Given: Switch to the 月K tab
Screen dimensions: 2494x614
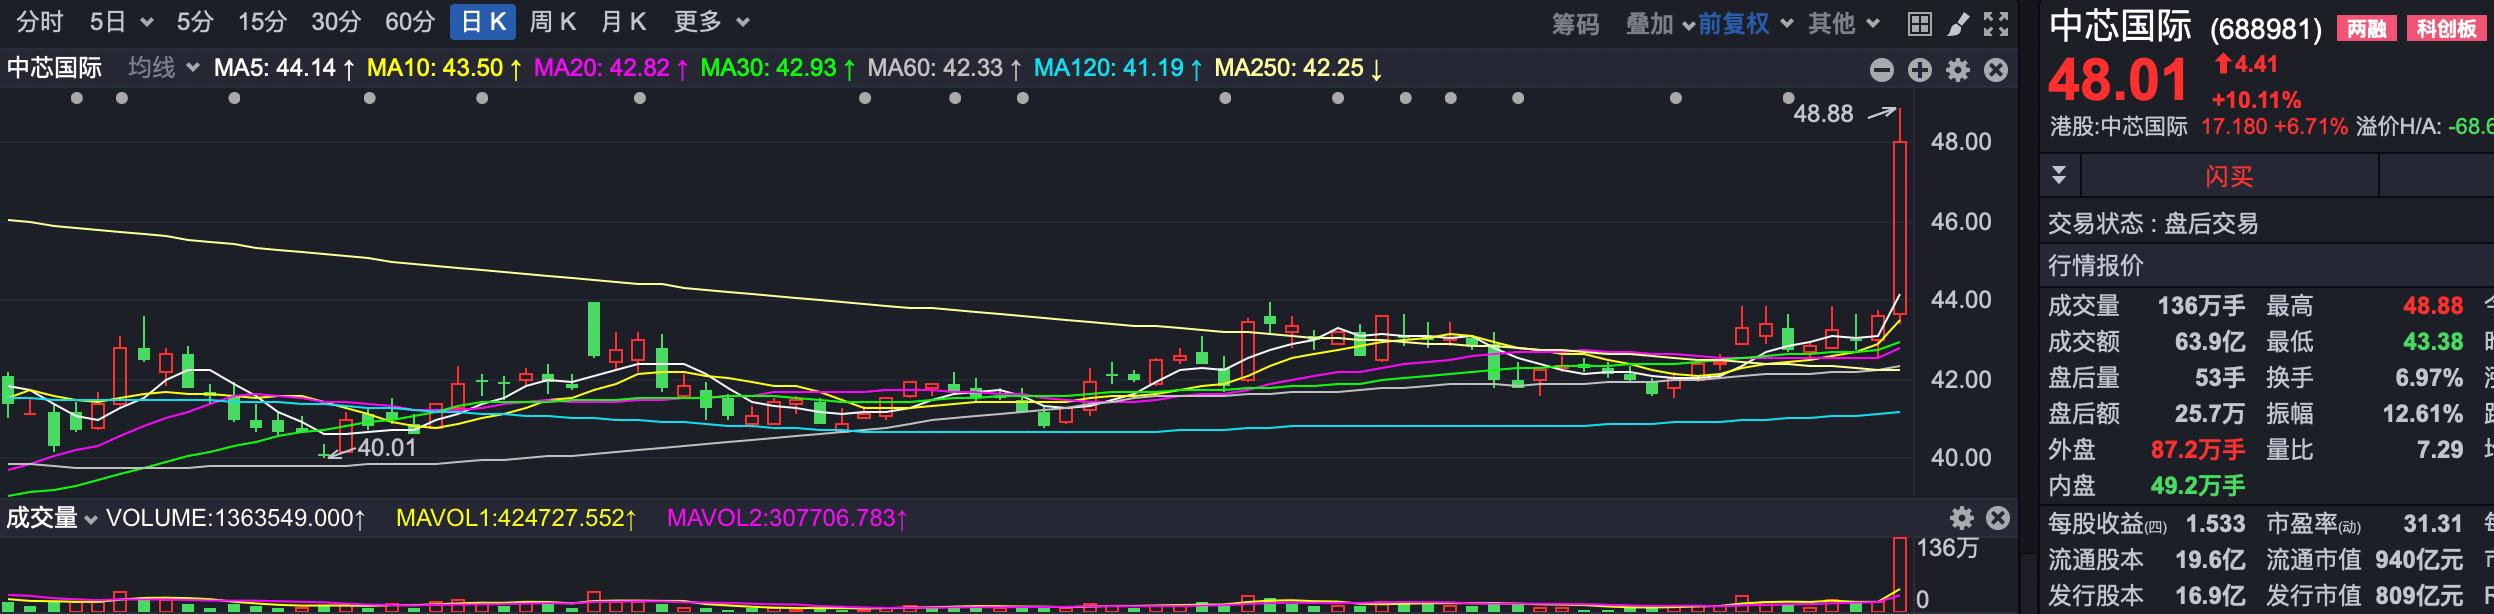Looking at the screenshot, I should [623, 22].
